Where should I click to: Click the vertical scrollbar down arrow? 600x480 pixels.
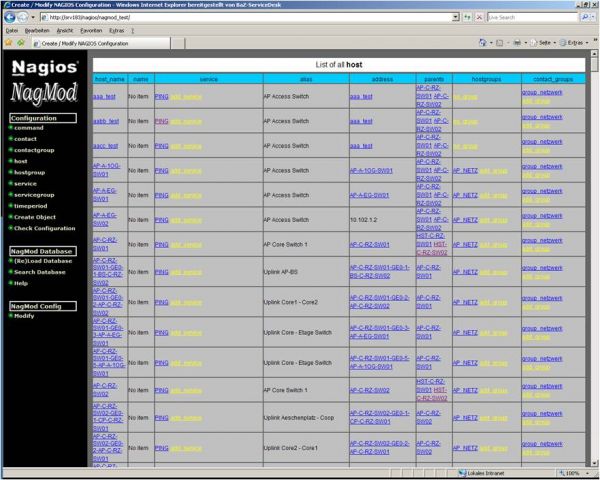click(x=594, y=462)
